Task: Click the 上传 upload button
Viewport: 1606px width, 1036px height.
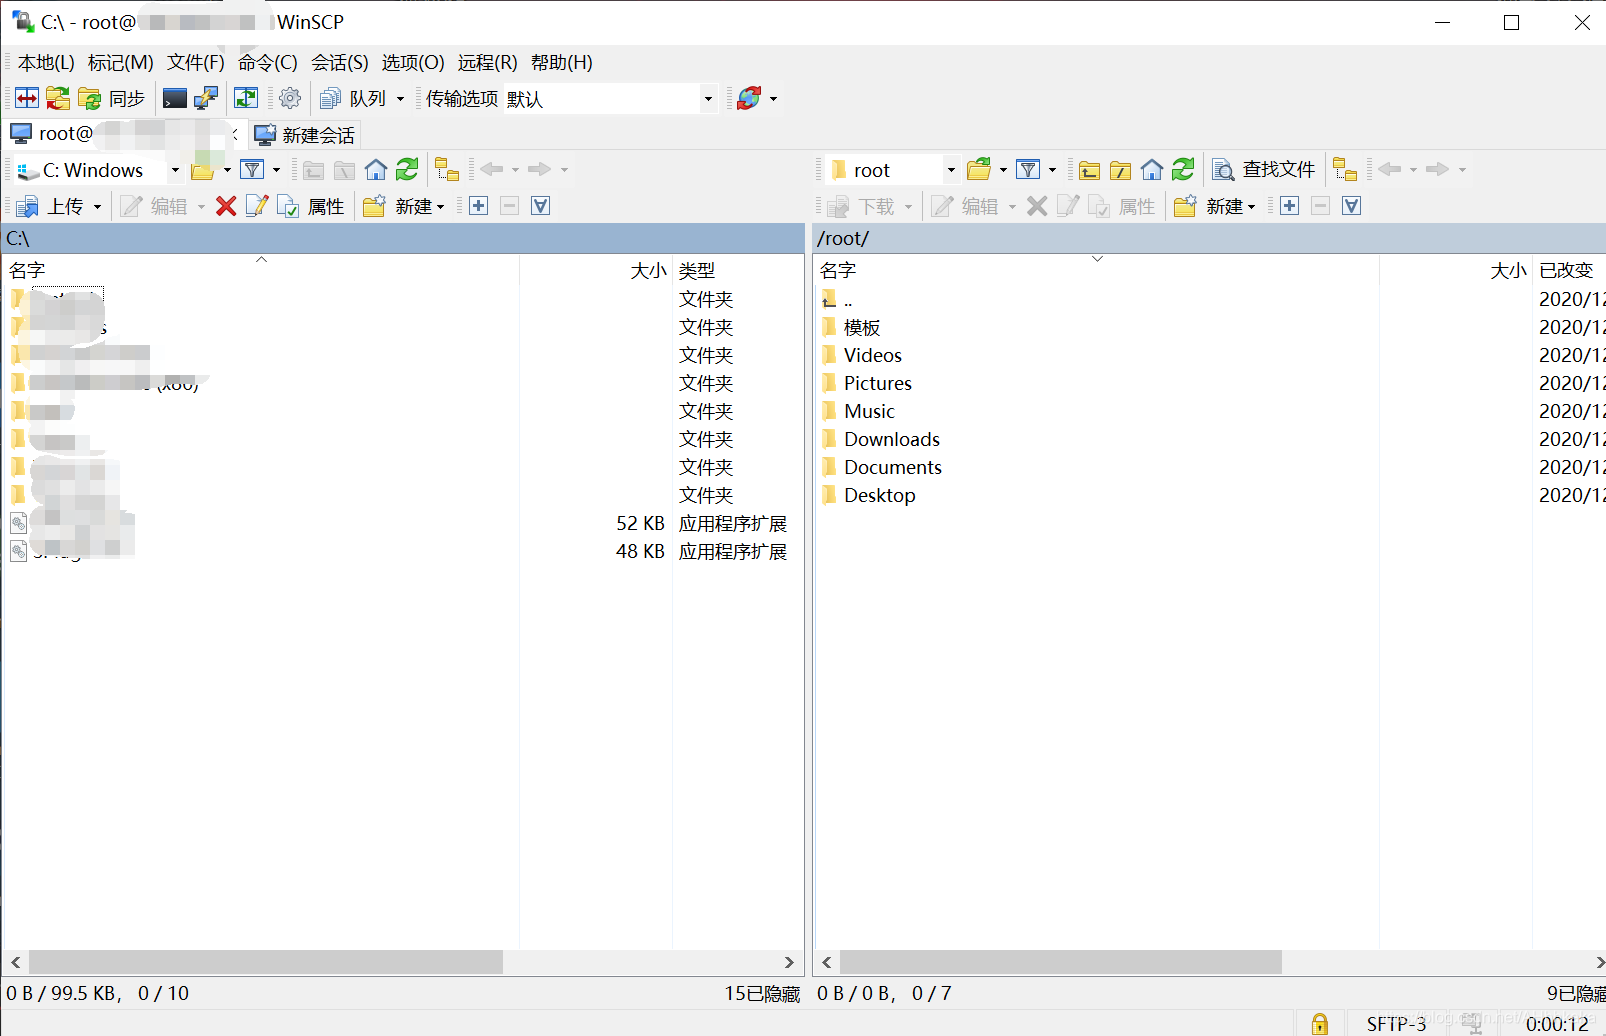Action: pyautogui.click(x=52, y=206)
